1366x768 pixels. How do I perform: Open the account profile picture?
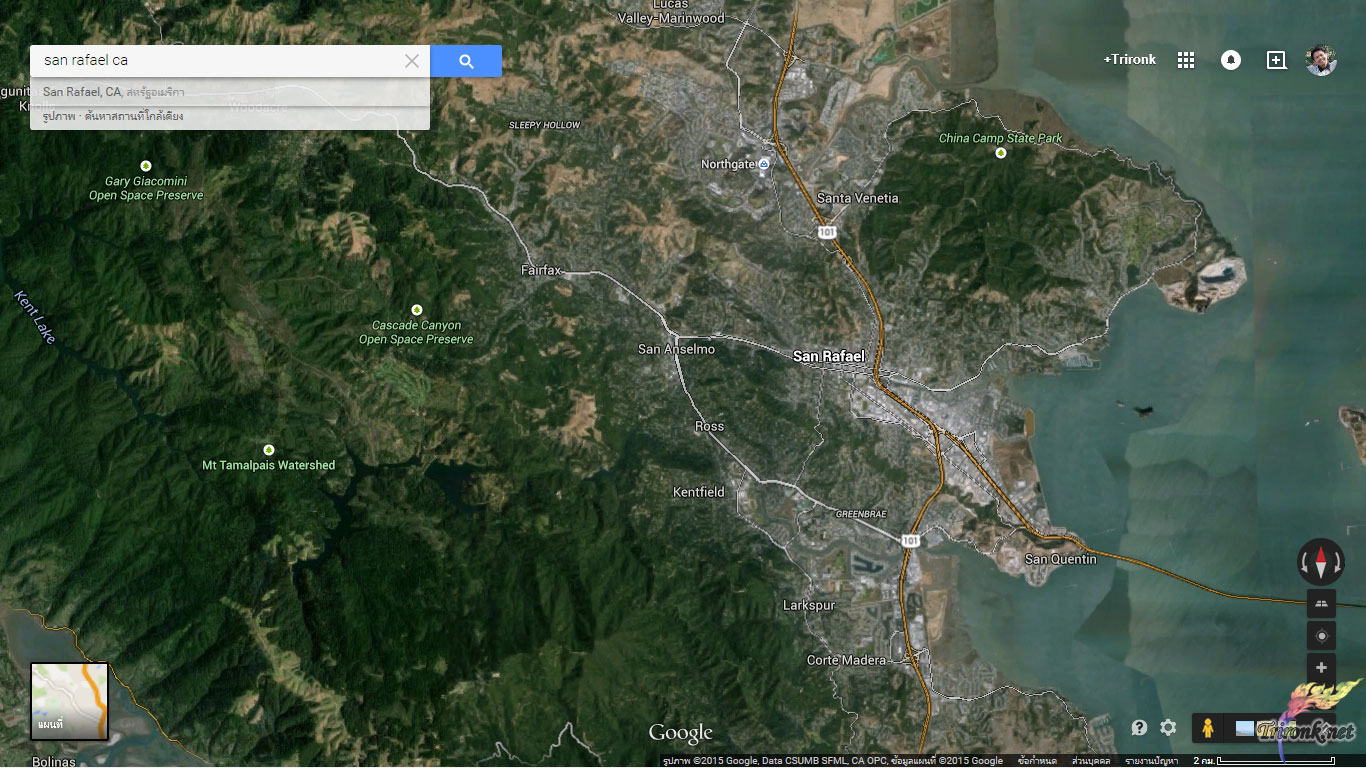pos(1321,60)
